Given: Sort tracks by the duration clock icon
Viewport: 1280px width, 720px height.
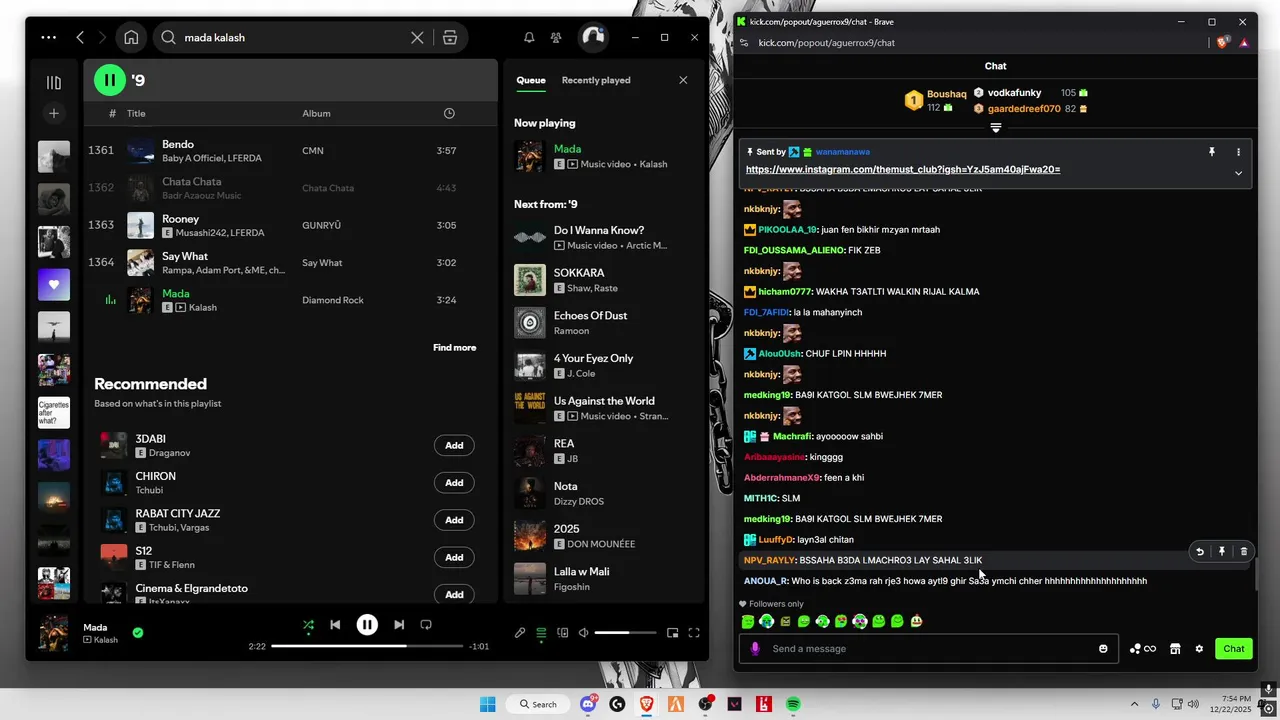Looking at the screenshot, I should [449, 113].
